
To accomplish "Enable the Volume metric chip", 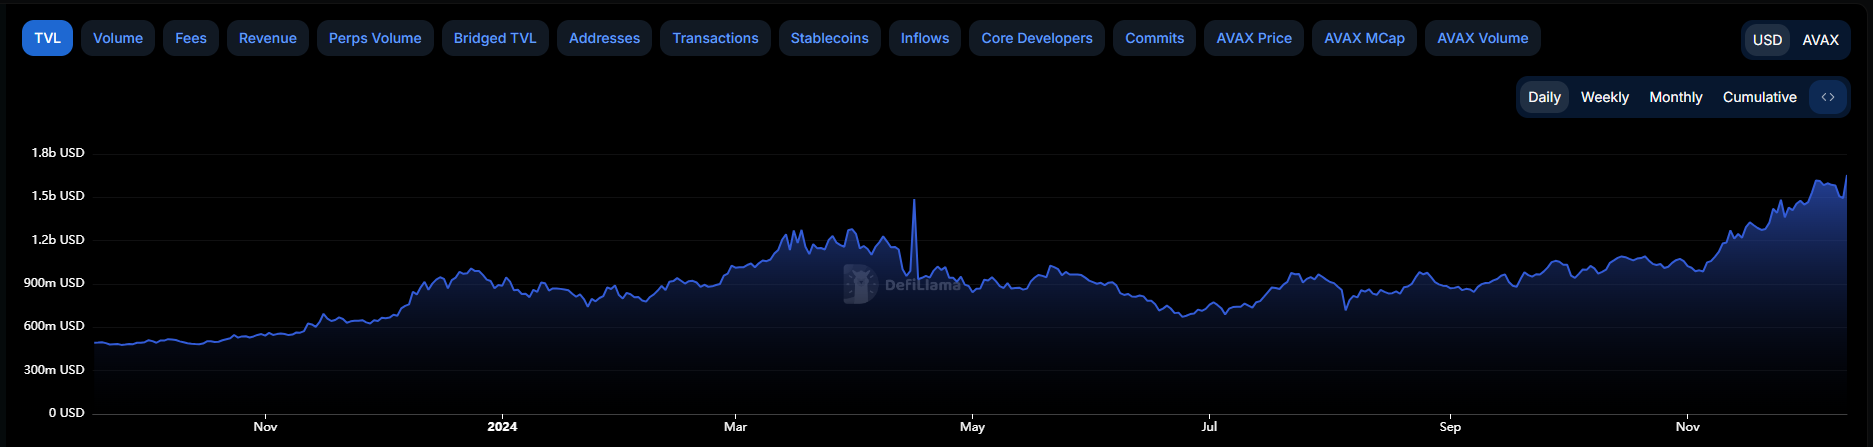I will coord(118,38).
